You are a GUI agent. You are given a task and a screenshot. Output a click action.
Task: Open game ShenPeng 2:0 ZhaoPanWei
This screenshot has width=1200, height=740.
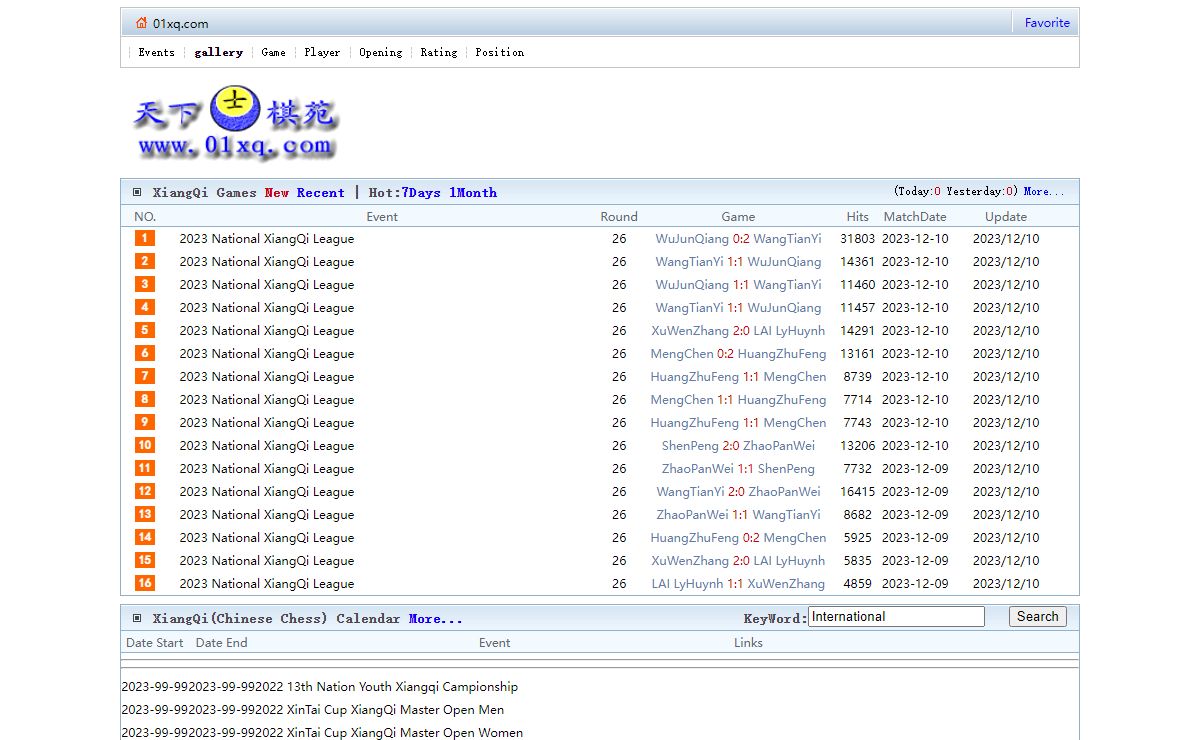tap(738, 446)
